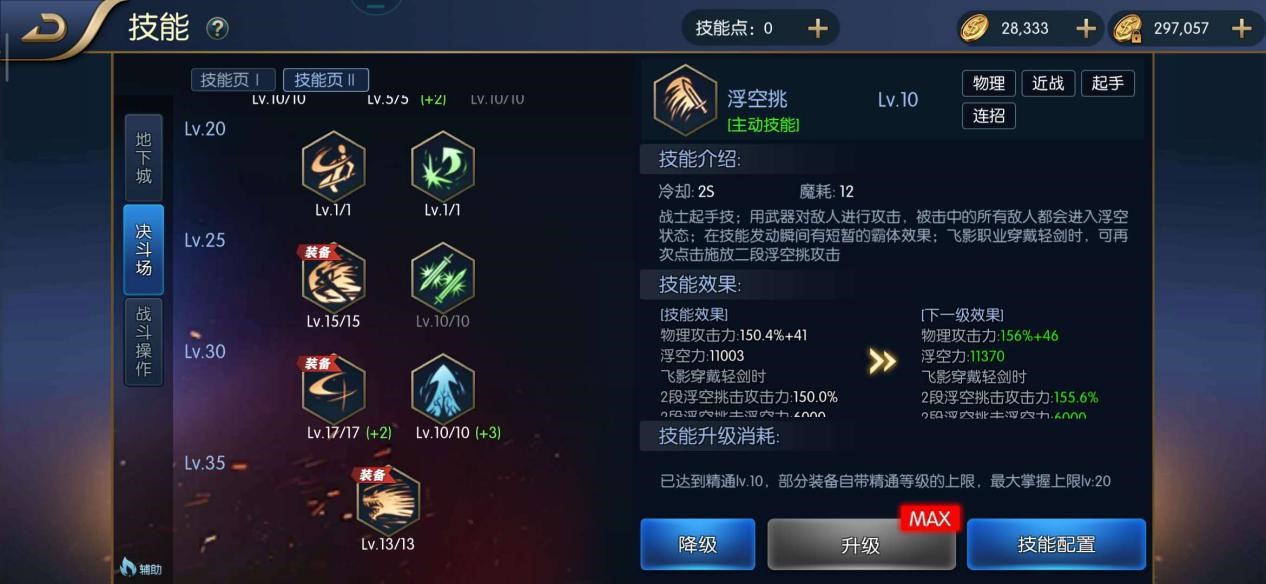Select the equipped Lv.15/15 skill icon
Viewport: 1266px width, 584px height.
click(333, 278)
